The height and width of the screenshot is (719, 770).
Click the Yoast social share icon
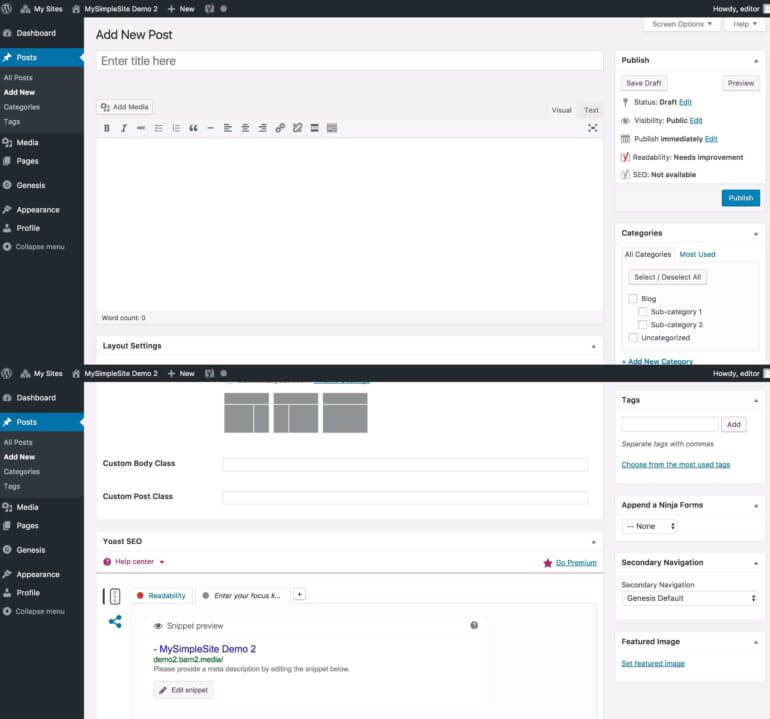click(115, 621)
